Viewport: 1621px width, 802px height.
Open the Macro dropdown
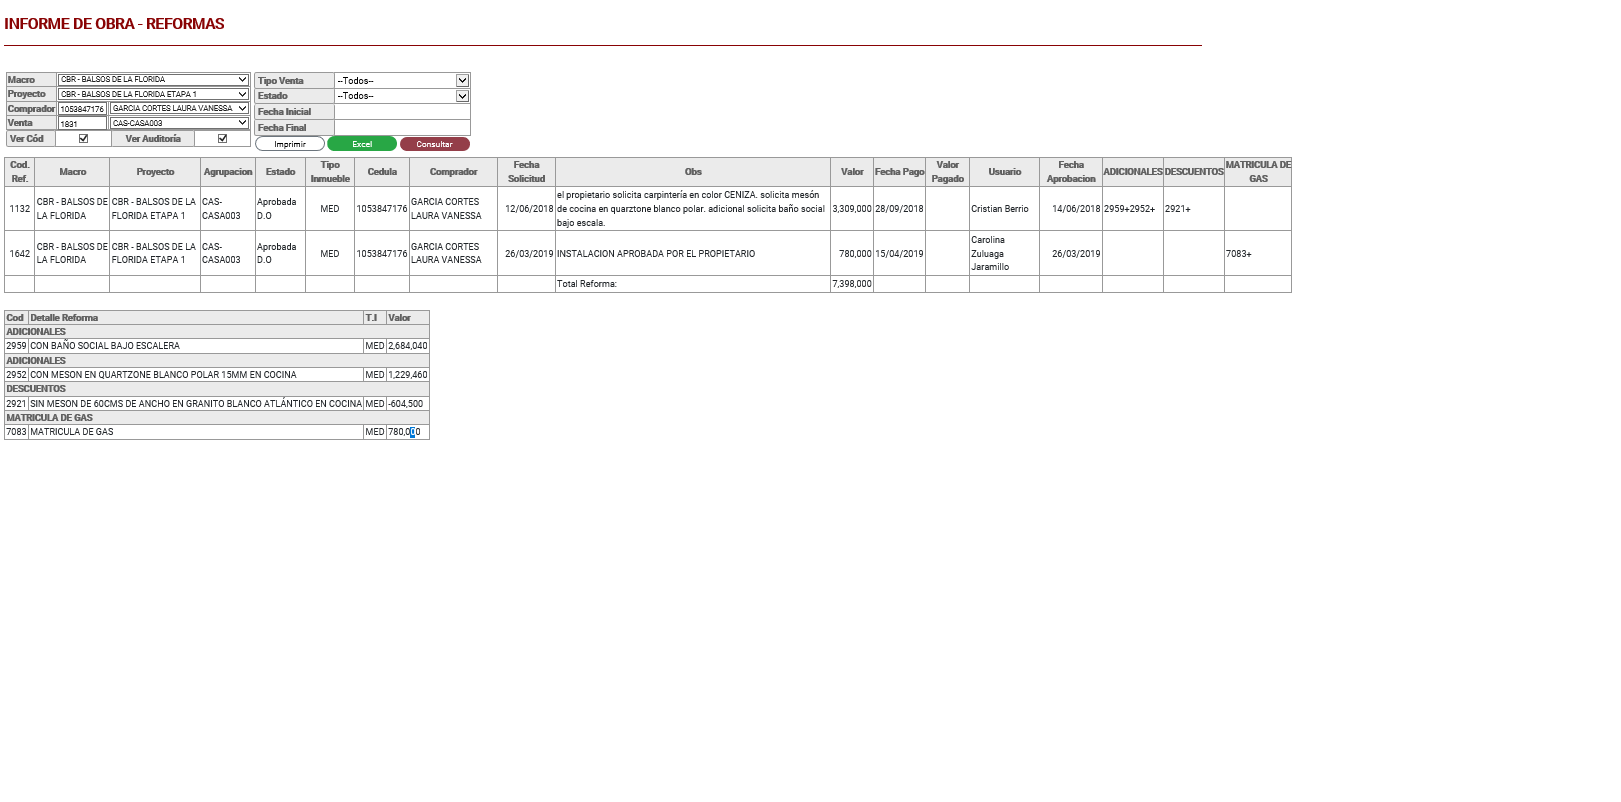click(153, 80)
